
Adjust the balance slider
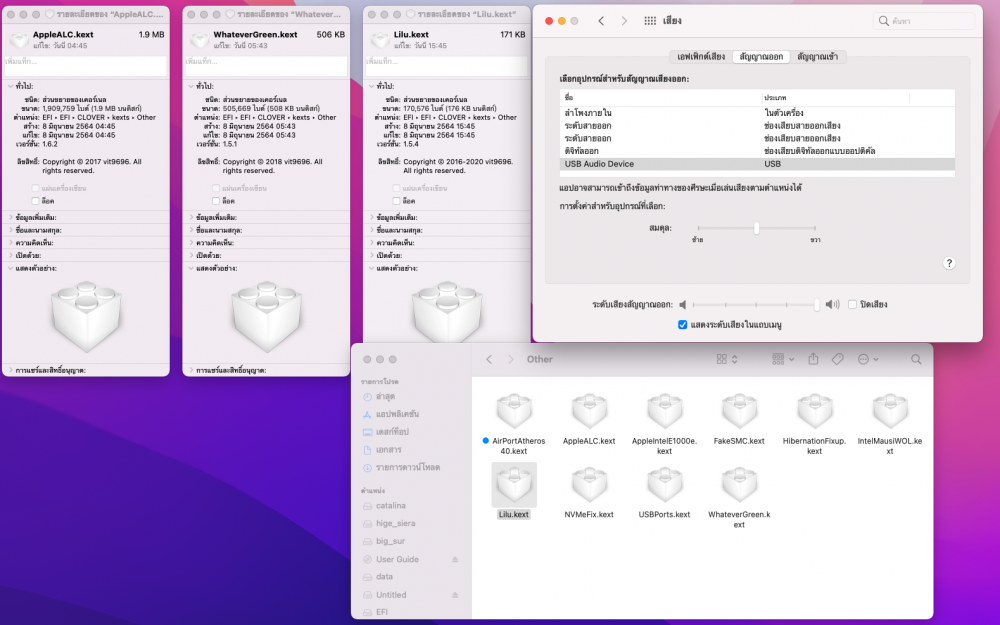pos(756,228)
